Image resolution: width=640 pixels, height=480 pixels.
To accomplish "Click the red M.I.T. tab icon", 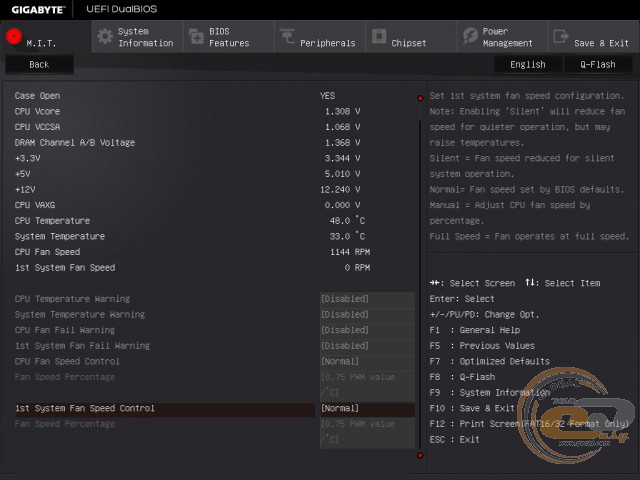I will (14, 36).
